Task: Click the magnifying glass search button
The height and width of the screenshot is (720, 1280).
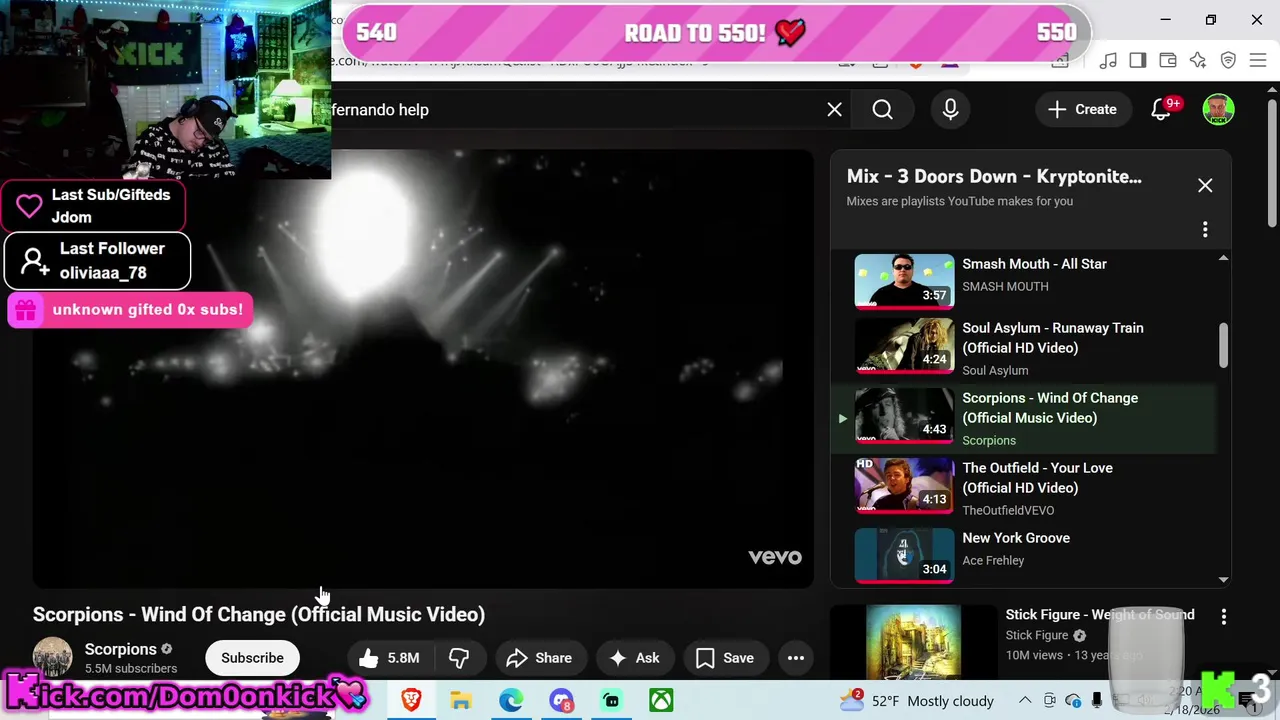Action: [882, 110]
